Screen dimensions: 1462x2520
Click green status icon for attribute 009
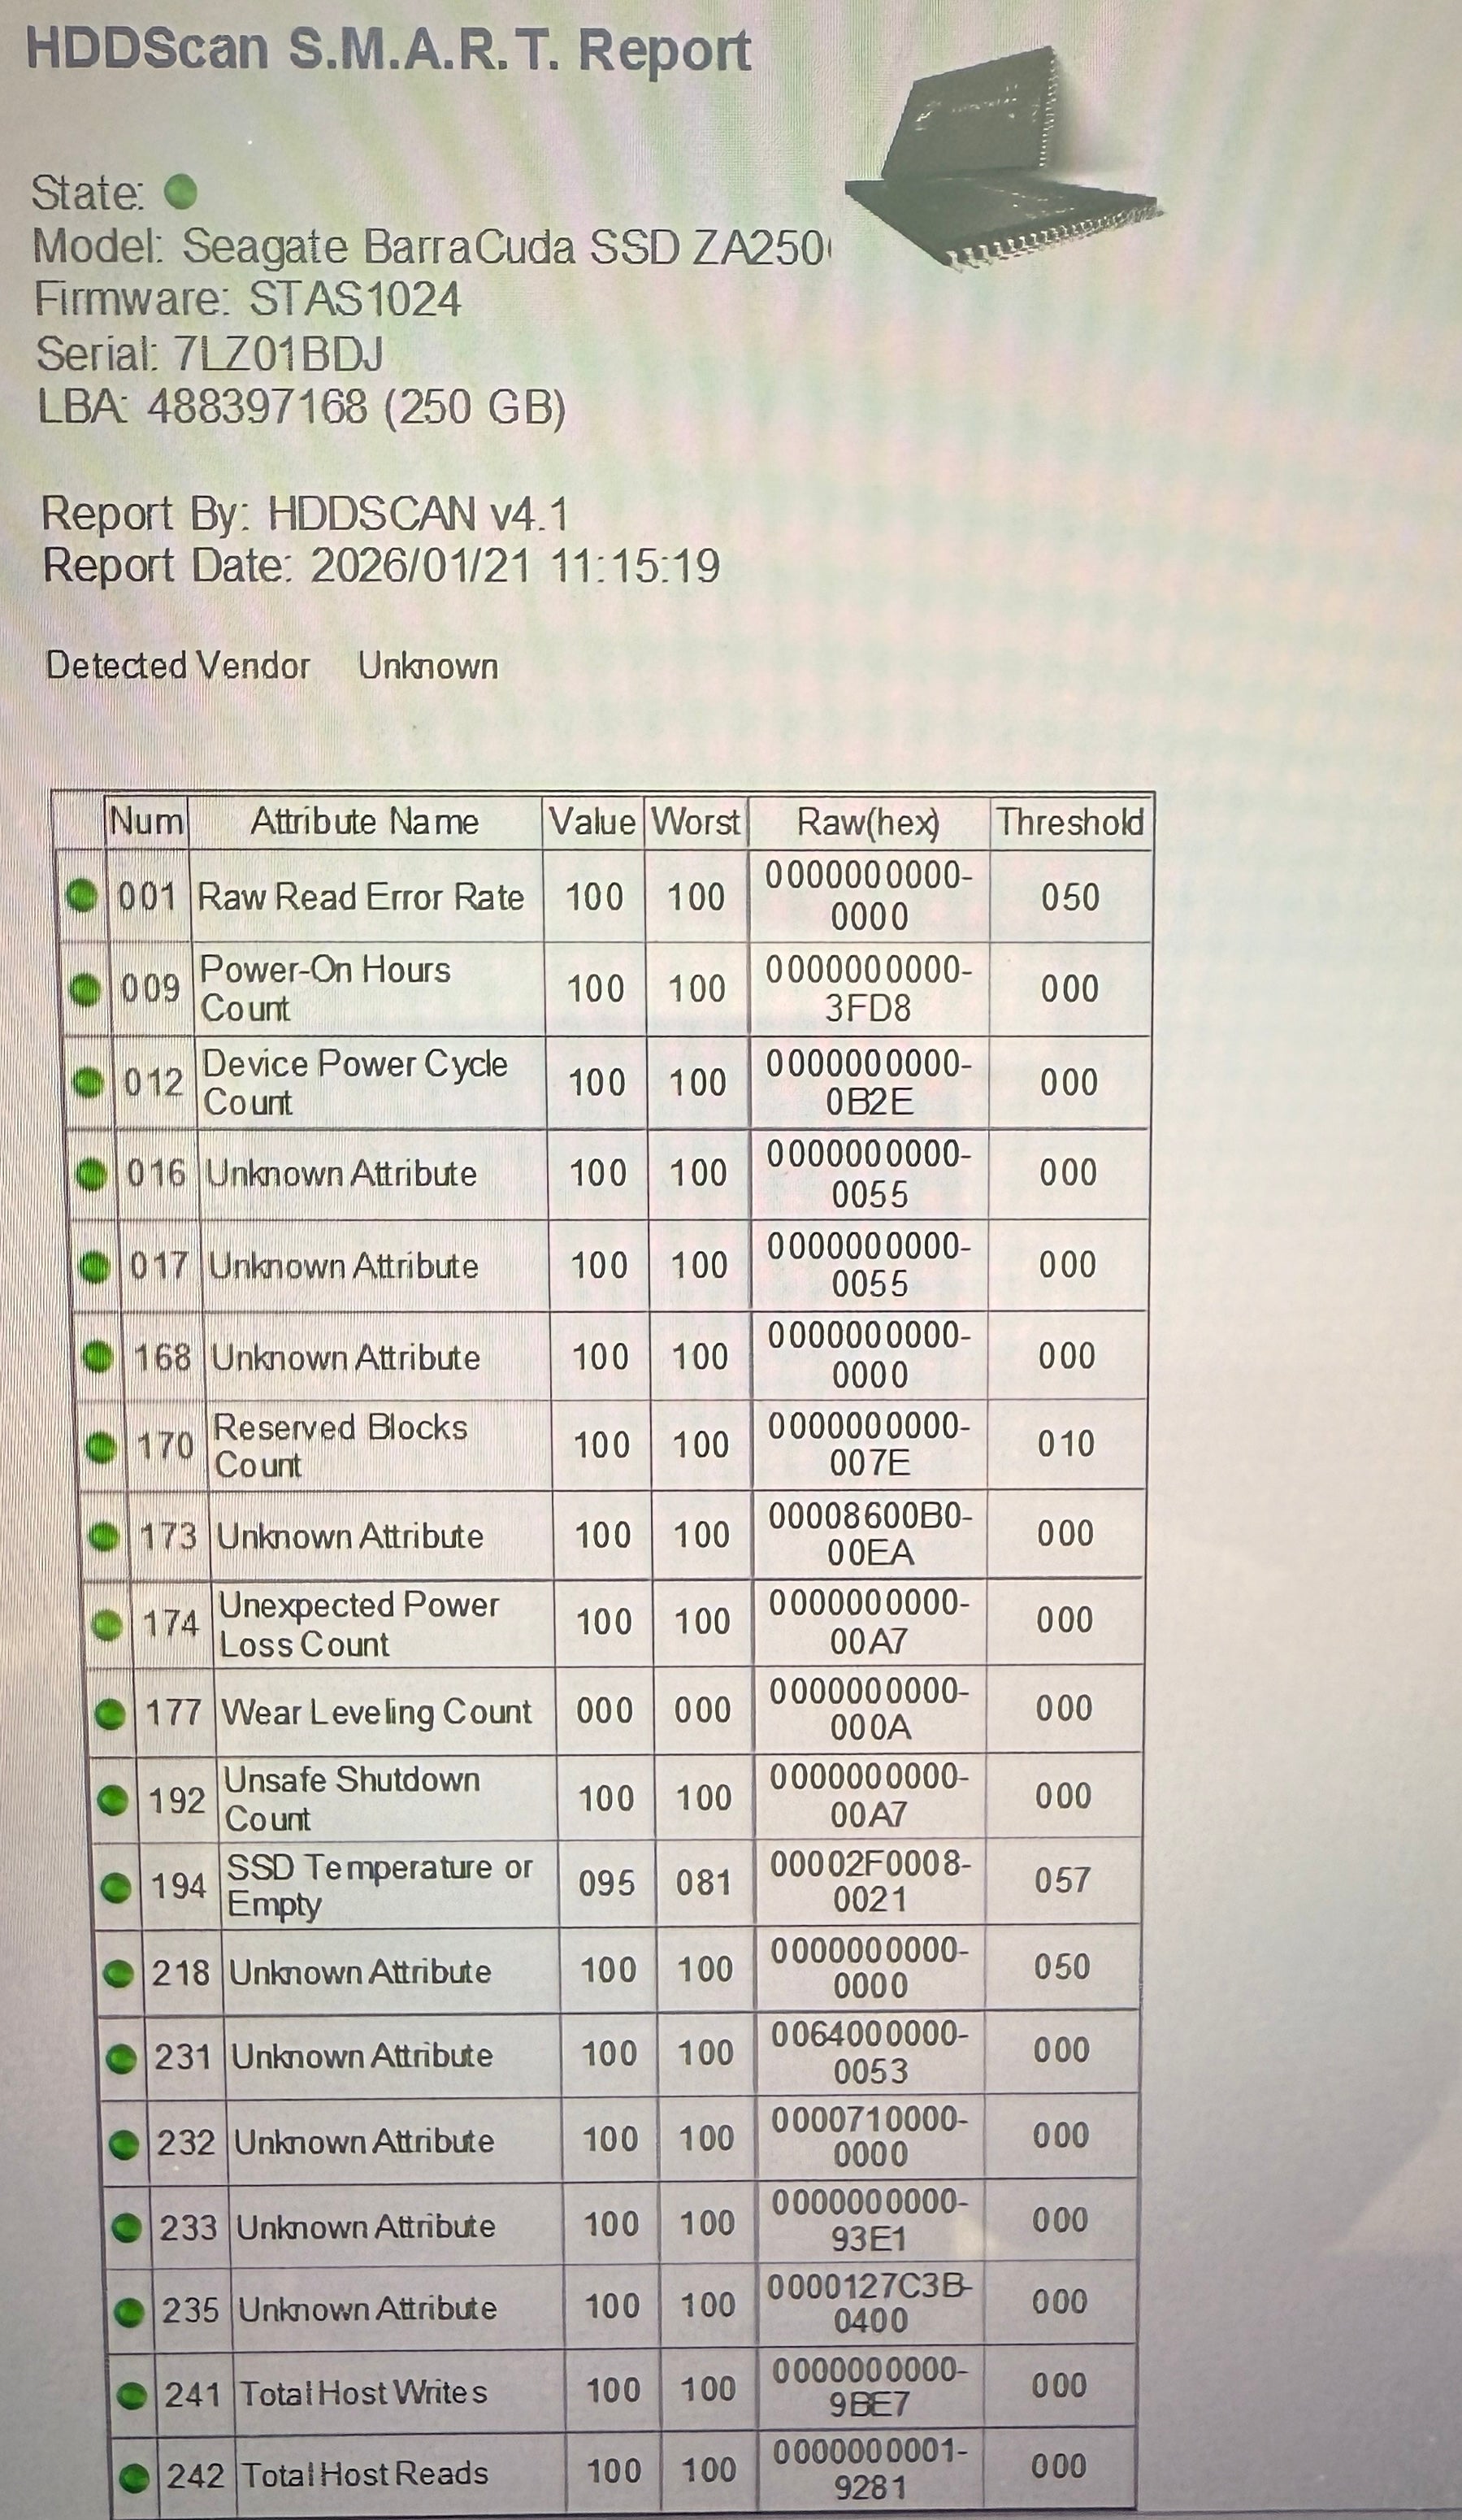(85, 989)
